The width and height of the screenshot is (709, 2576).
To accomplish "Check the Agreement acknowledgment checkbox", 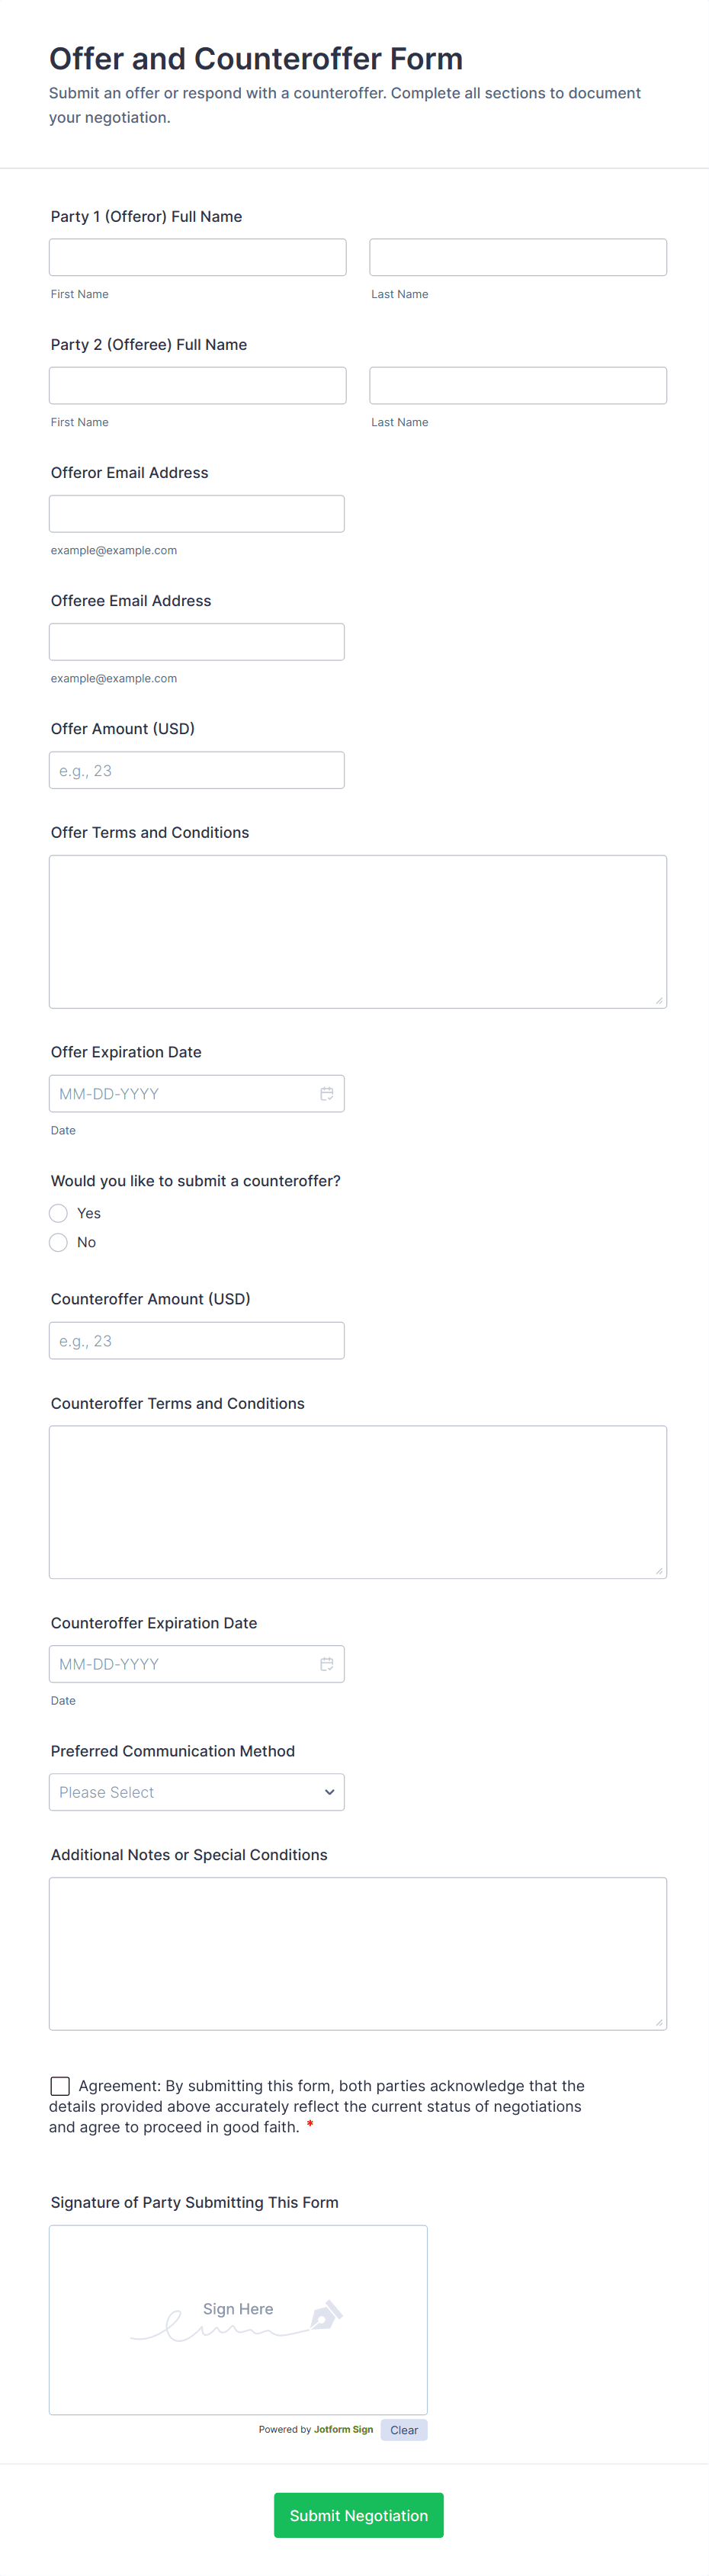I will (60, 2086).
